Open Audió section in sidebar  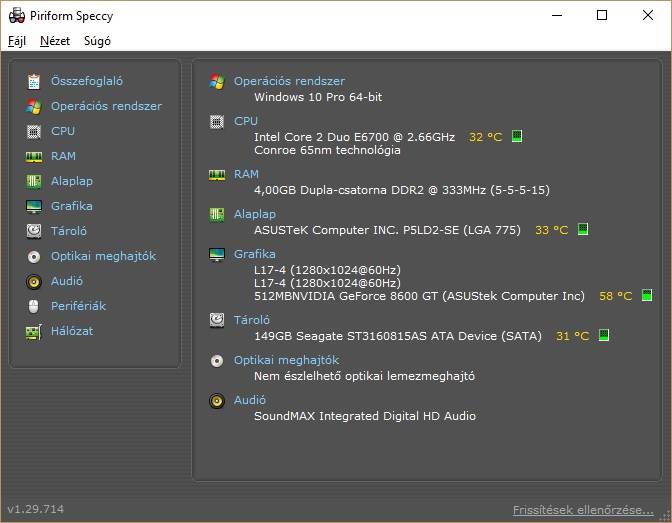[67, 281]
